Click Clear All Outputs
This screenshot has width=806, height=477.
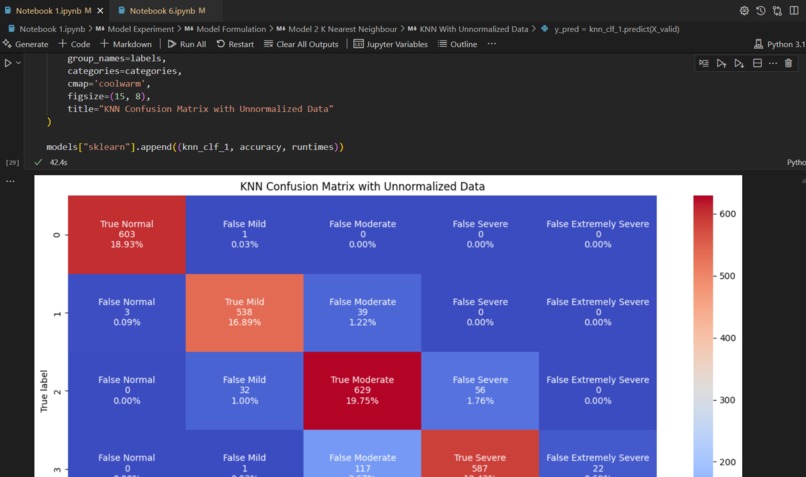click(x=301, y=44)
